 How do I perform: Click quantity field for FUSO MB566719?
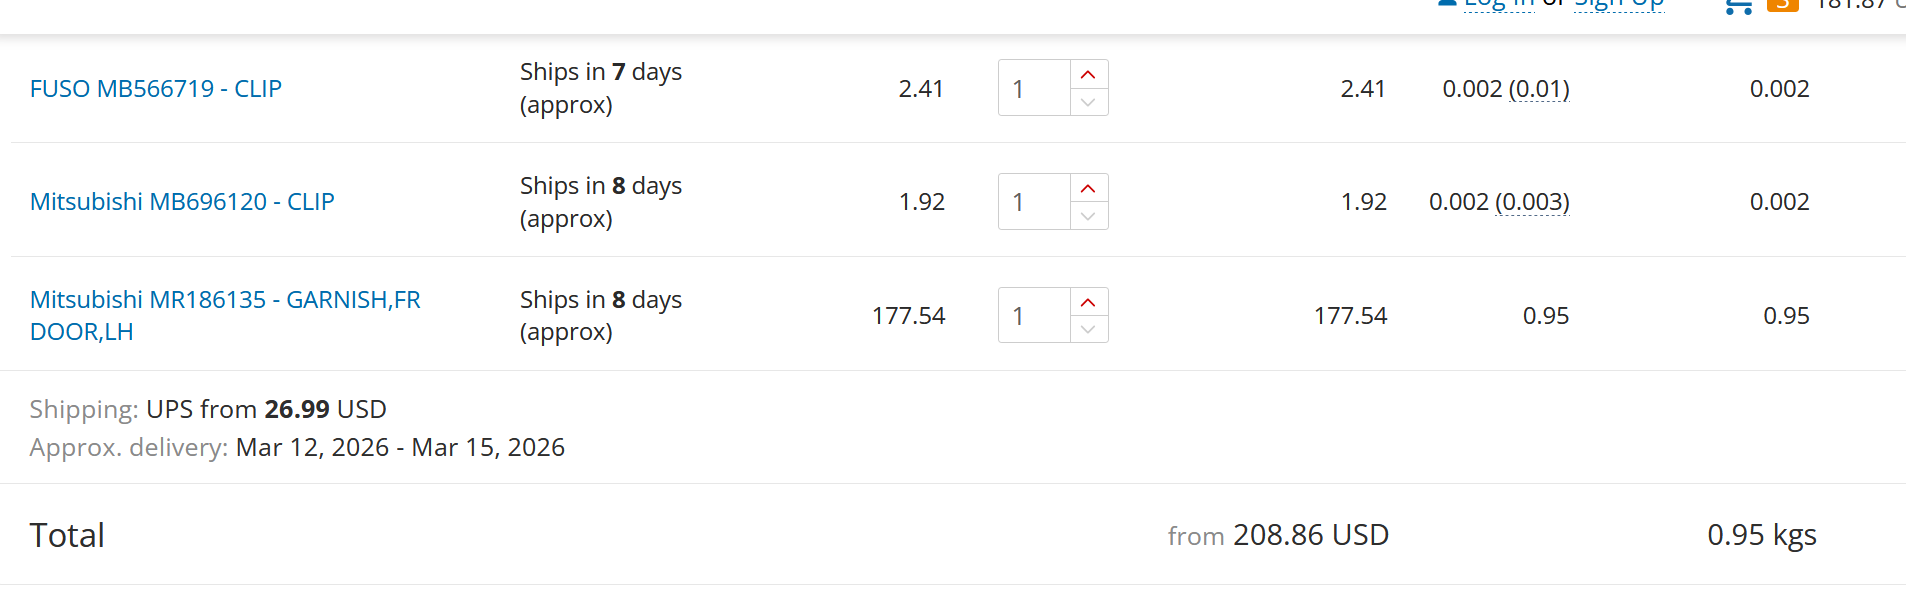click(1034, 89)
